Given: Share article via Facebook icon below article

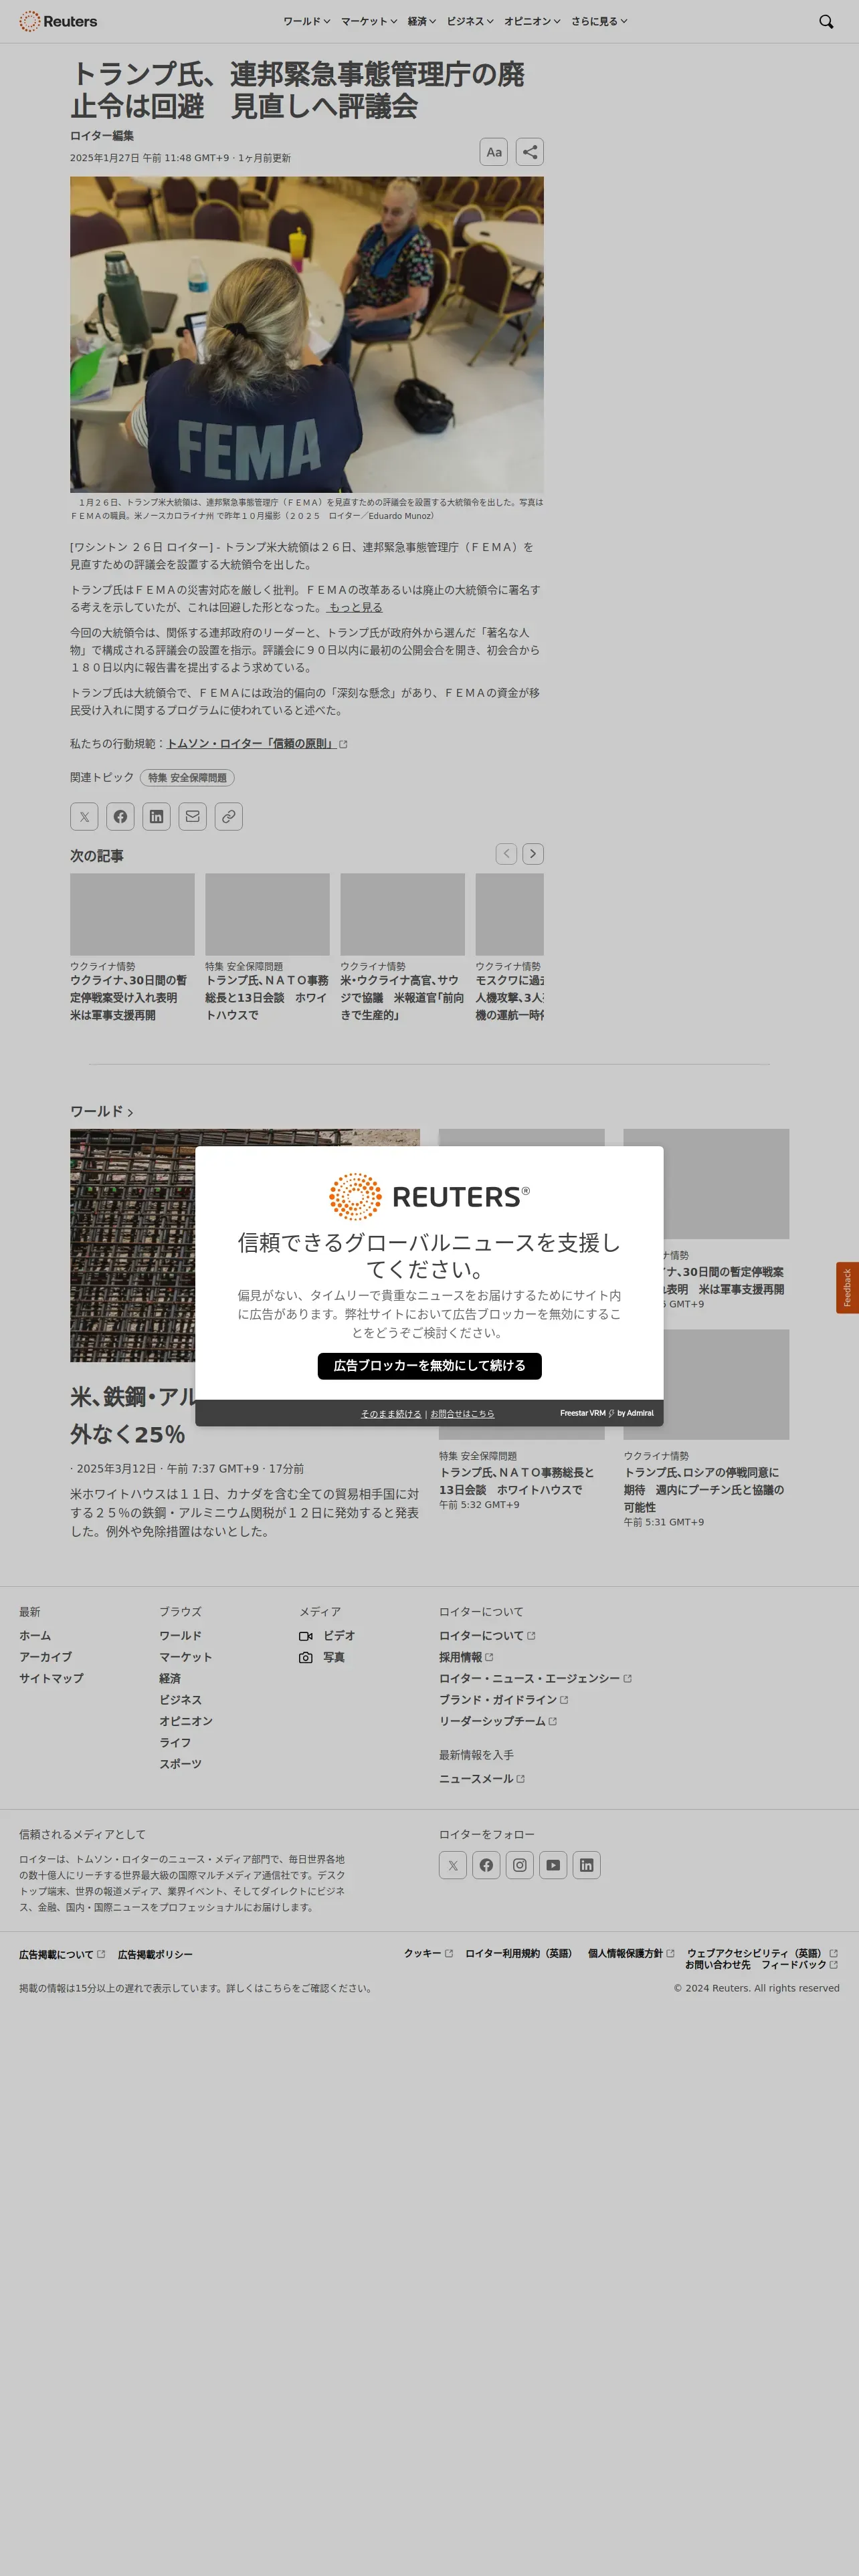Looking at the screenshot, I should 120,817.
